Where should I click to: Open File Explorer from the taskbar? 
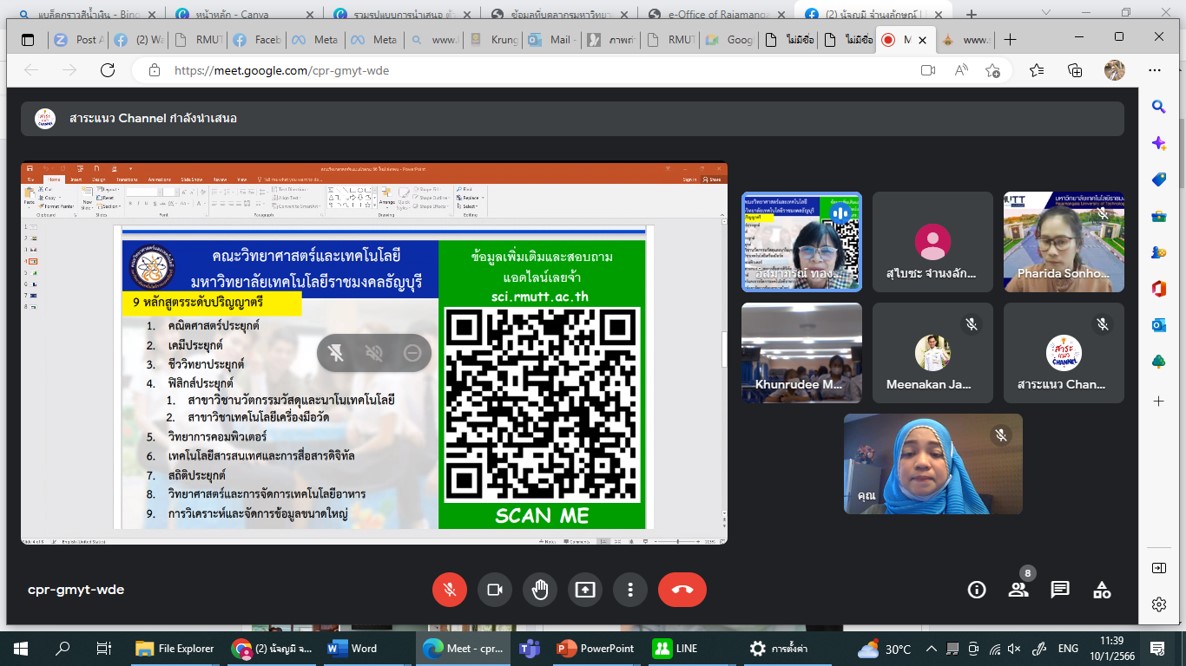(175, 649)
